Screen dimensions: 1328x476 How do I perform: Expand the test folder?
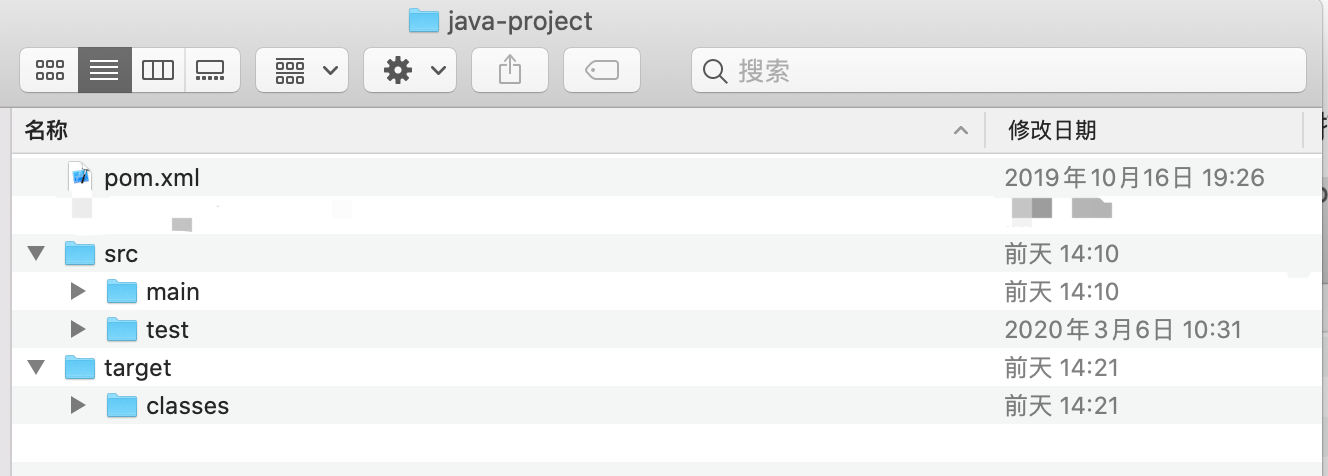(79, 330)
